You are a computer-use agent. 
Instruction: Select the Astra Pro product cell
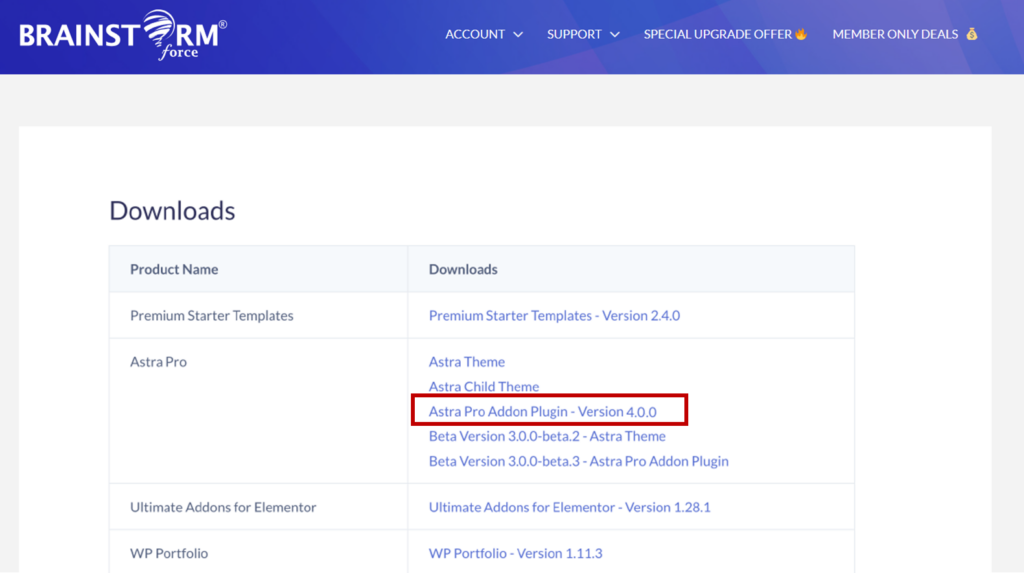coord(259,411)
